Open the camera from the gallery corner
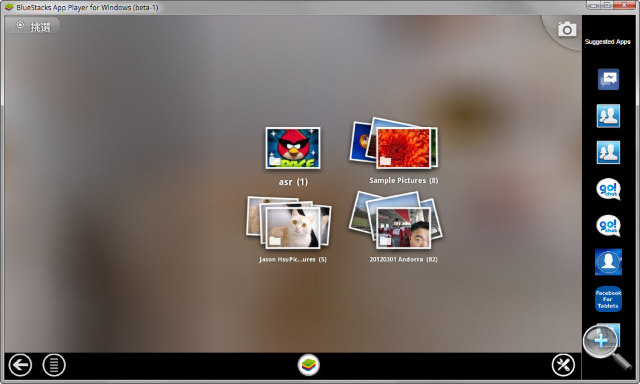 [567, 29]
